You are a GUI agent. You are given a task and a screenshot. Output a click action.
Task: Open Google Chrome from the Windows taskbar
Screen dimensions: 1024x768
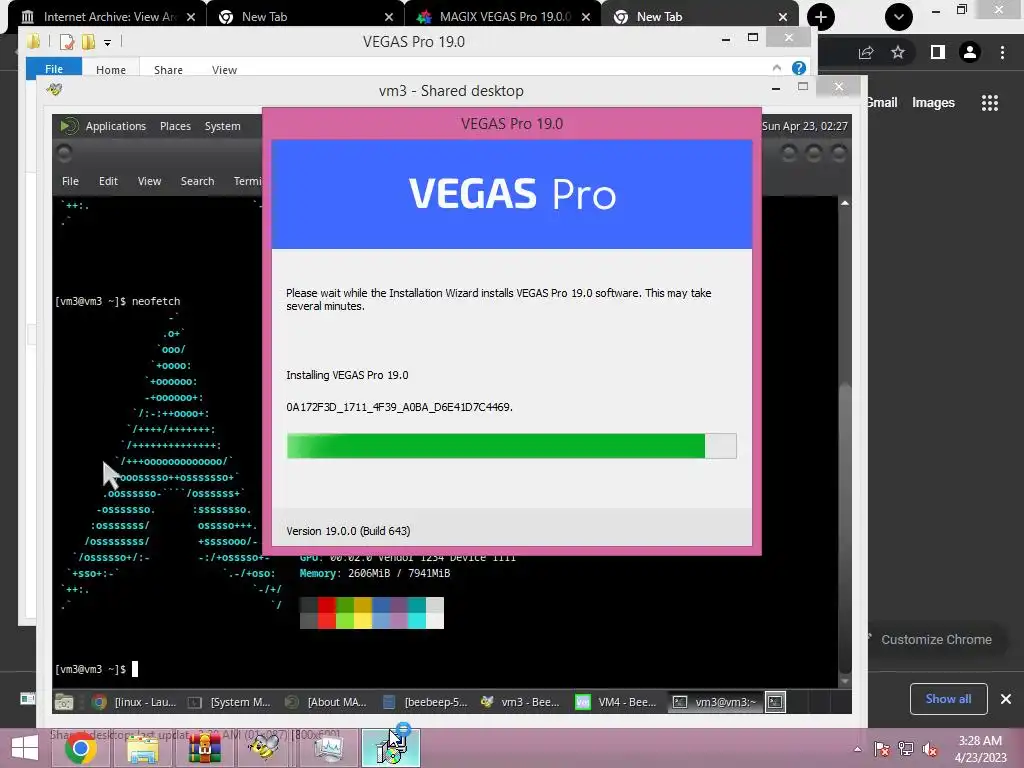coord(80,748)
